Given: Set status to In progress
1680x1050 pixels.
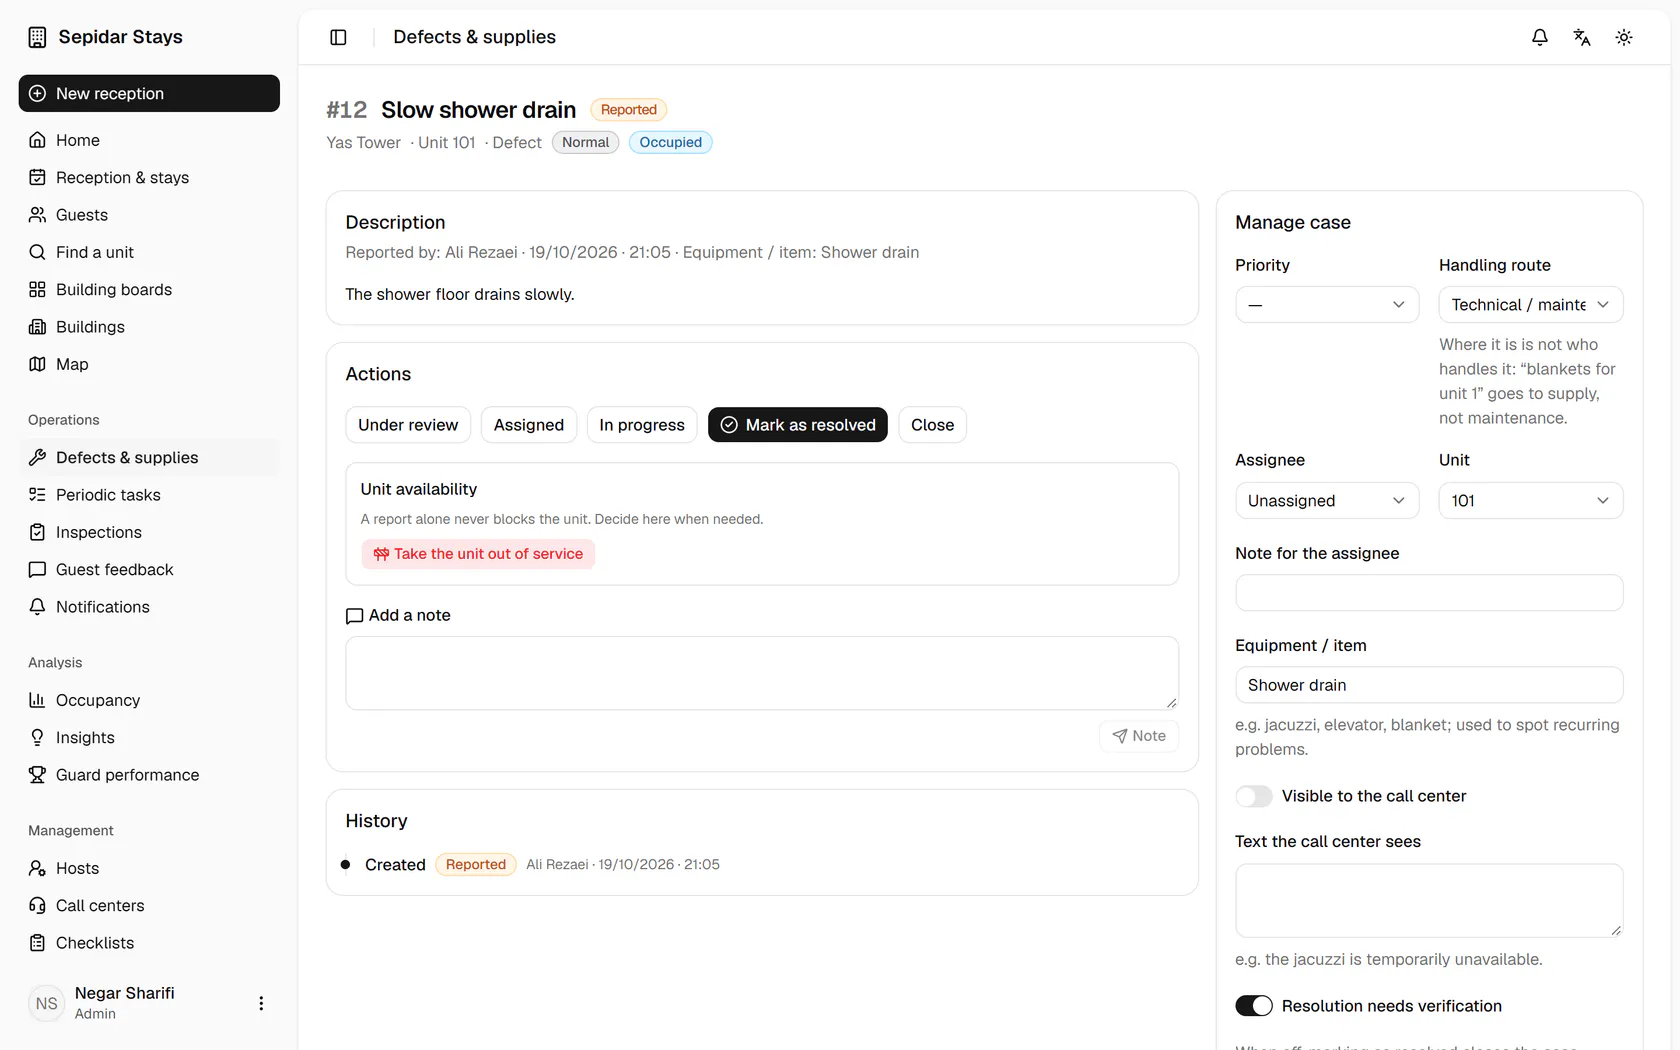Looking at the screenshot, I should [x=642, y=425].
